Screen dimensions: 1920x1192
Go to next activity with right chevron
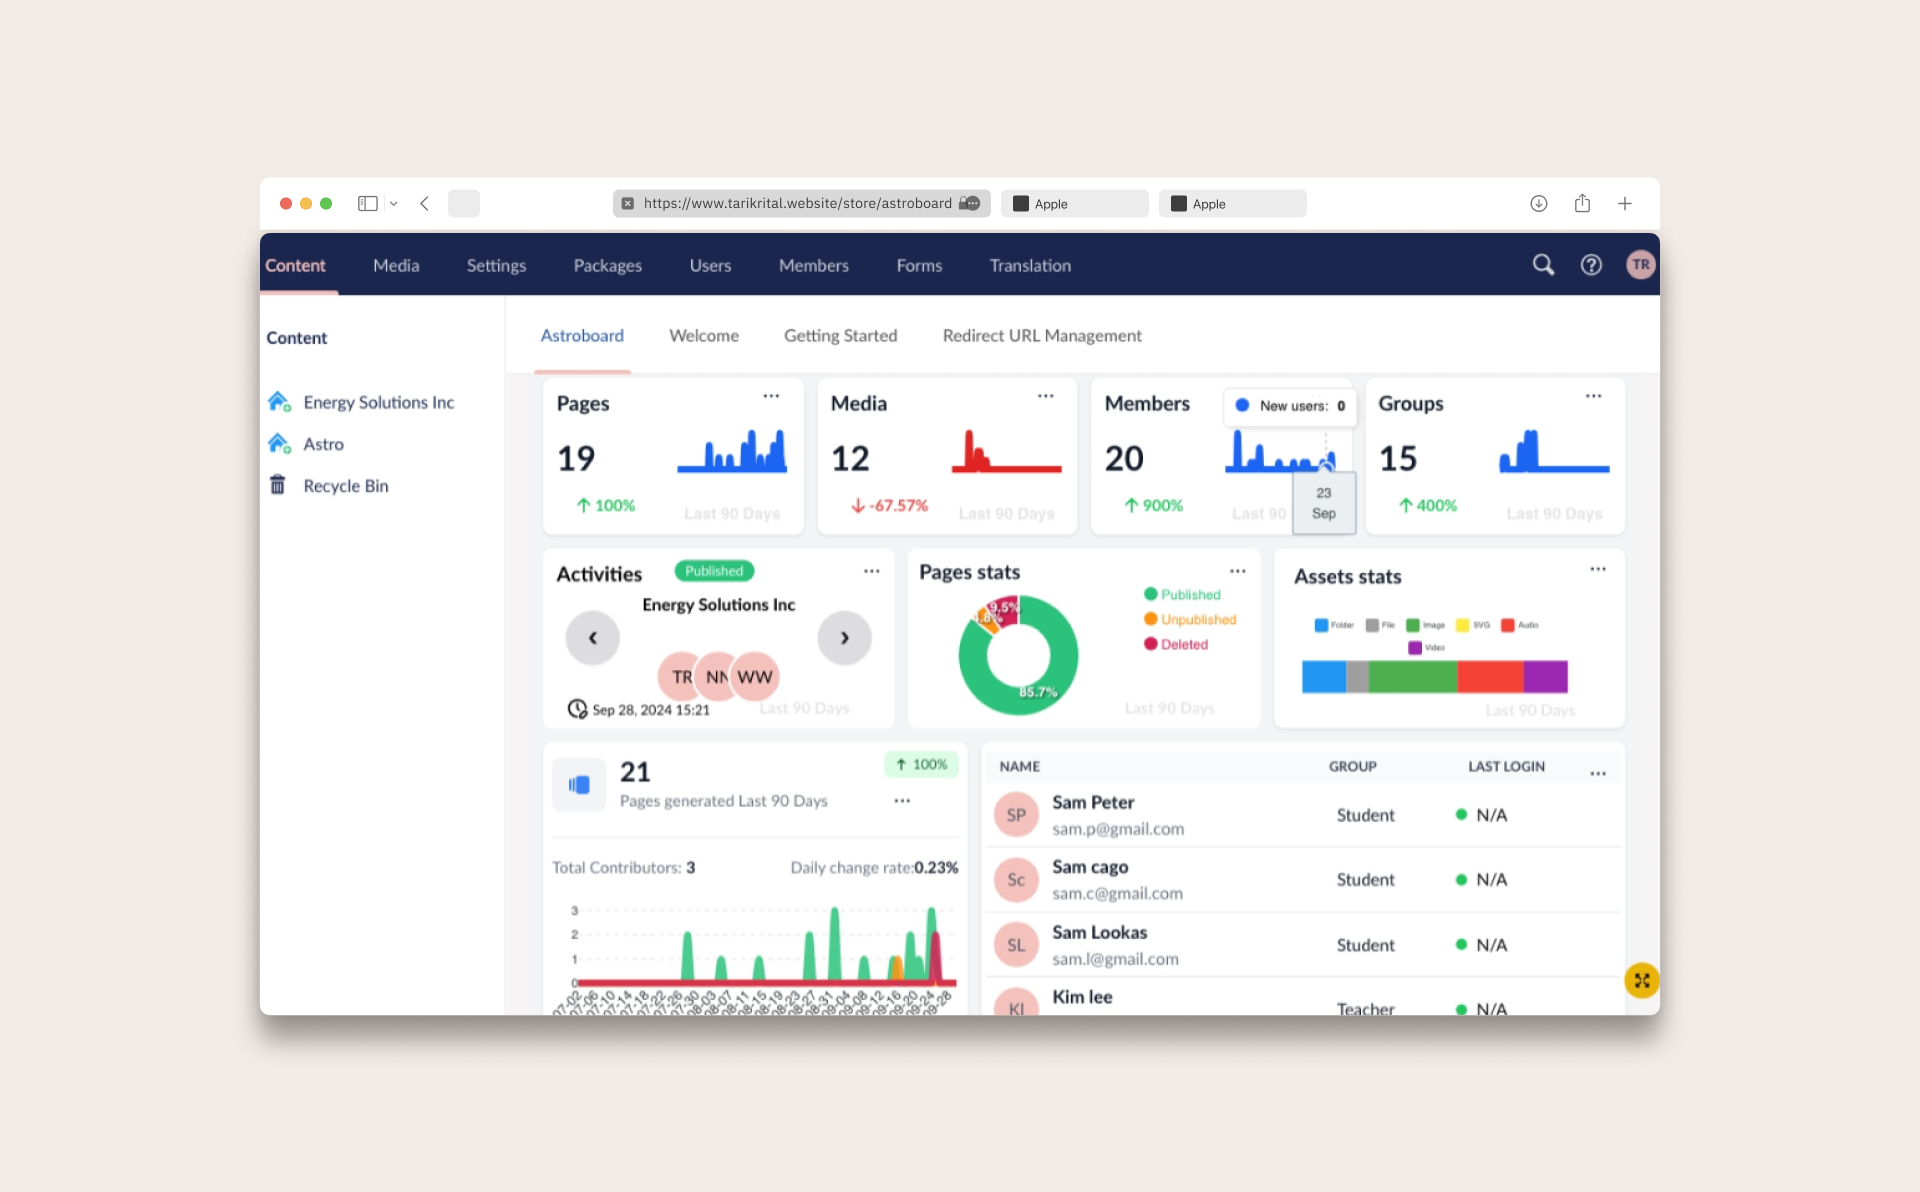[844, 638]
